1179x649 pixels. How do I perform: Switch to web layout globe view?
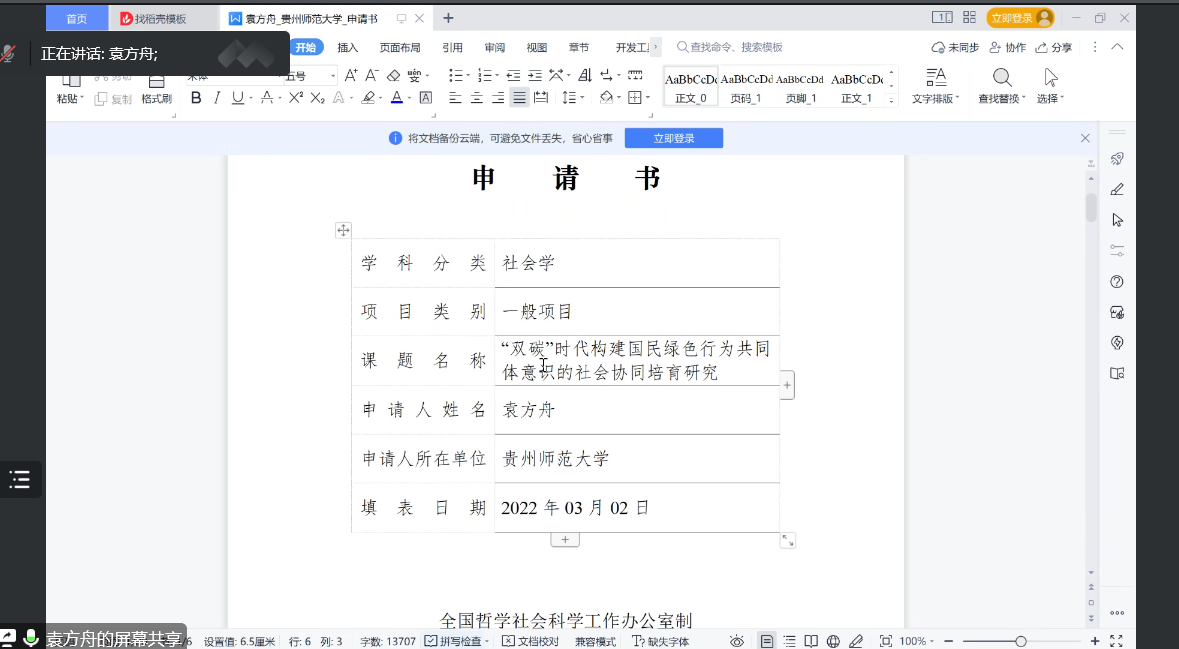(833, 641)
